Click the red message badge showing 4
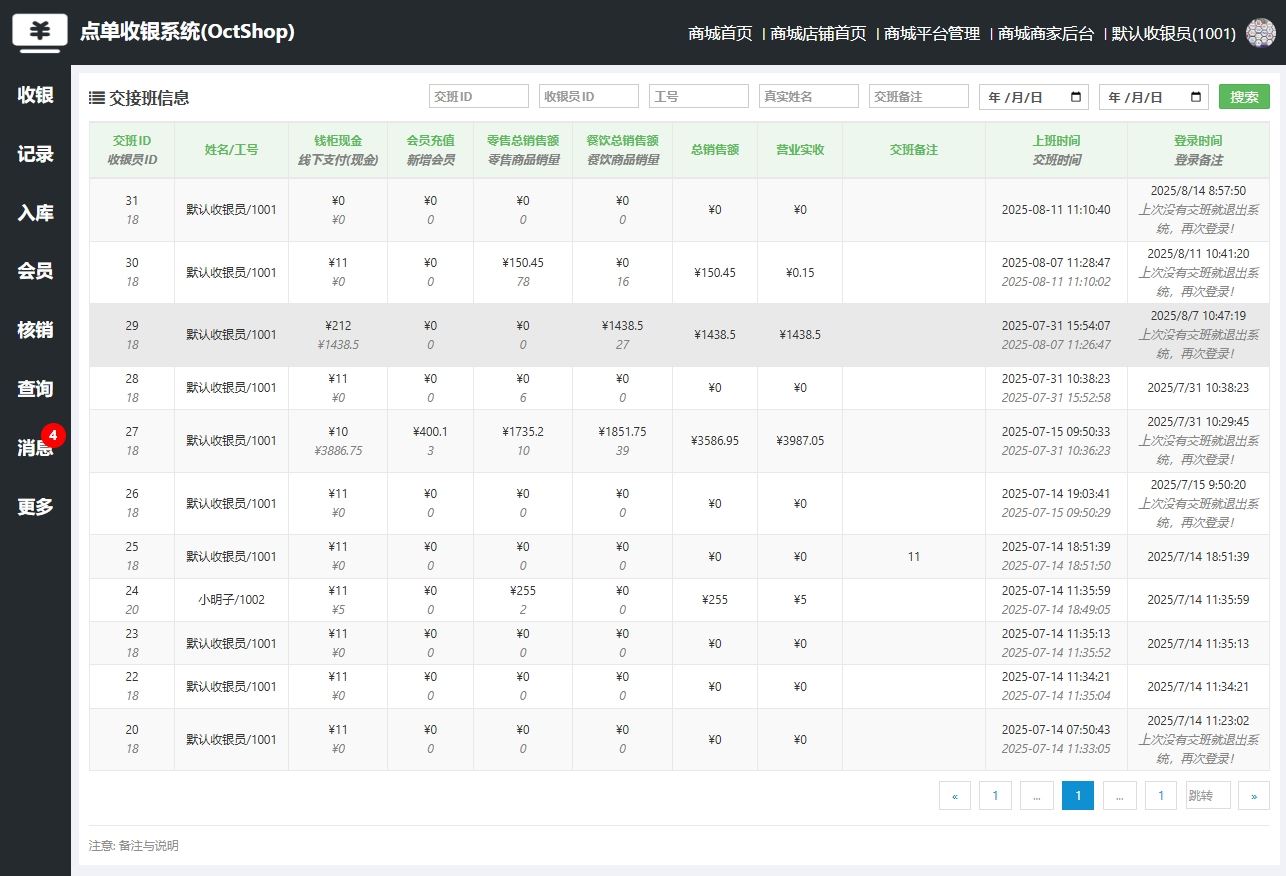The width and height of the screenshot is (1286, 876). click(x=53, y=436)
